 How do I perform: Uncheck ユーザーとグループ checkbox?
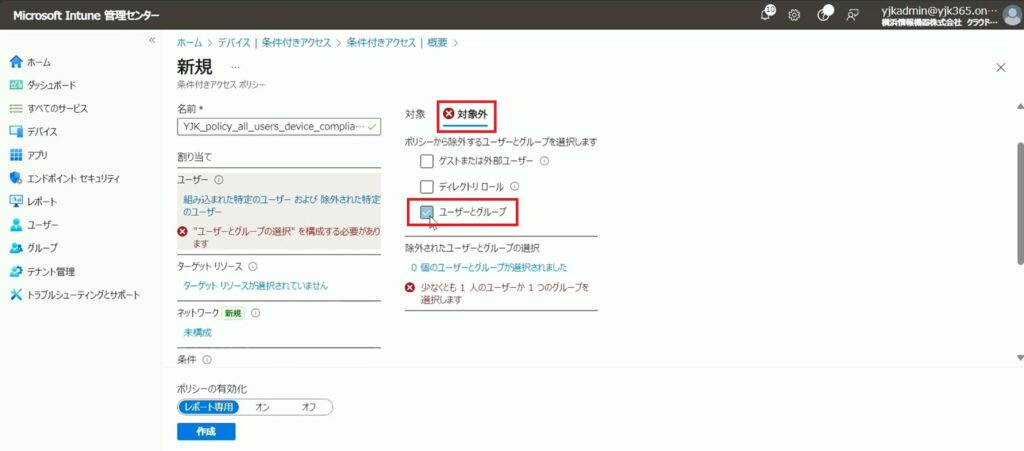coord(427,211)
